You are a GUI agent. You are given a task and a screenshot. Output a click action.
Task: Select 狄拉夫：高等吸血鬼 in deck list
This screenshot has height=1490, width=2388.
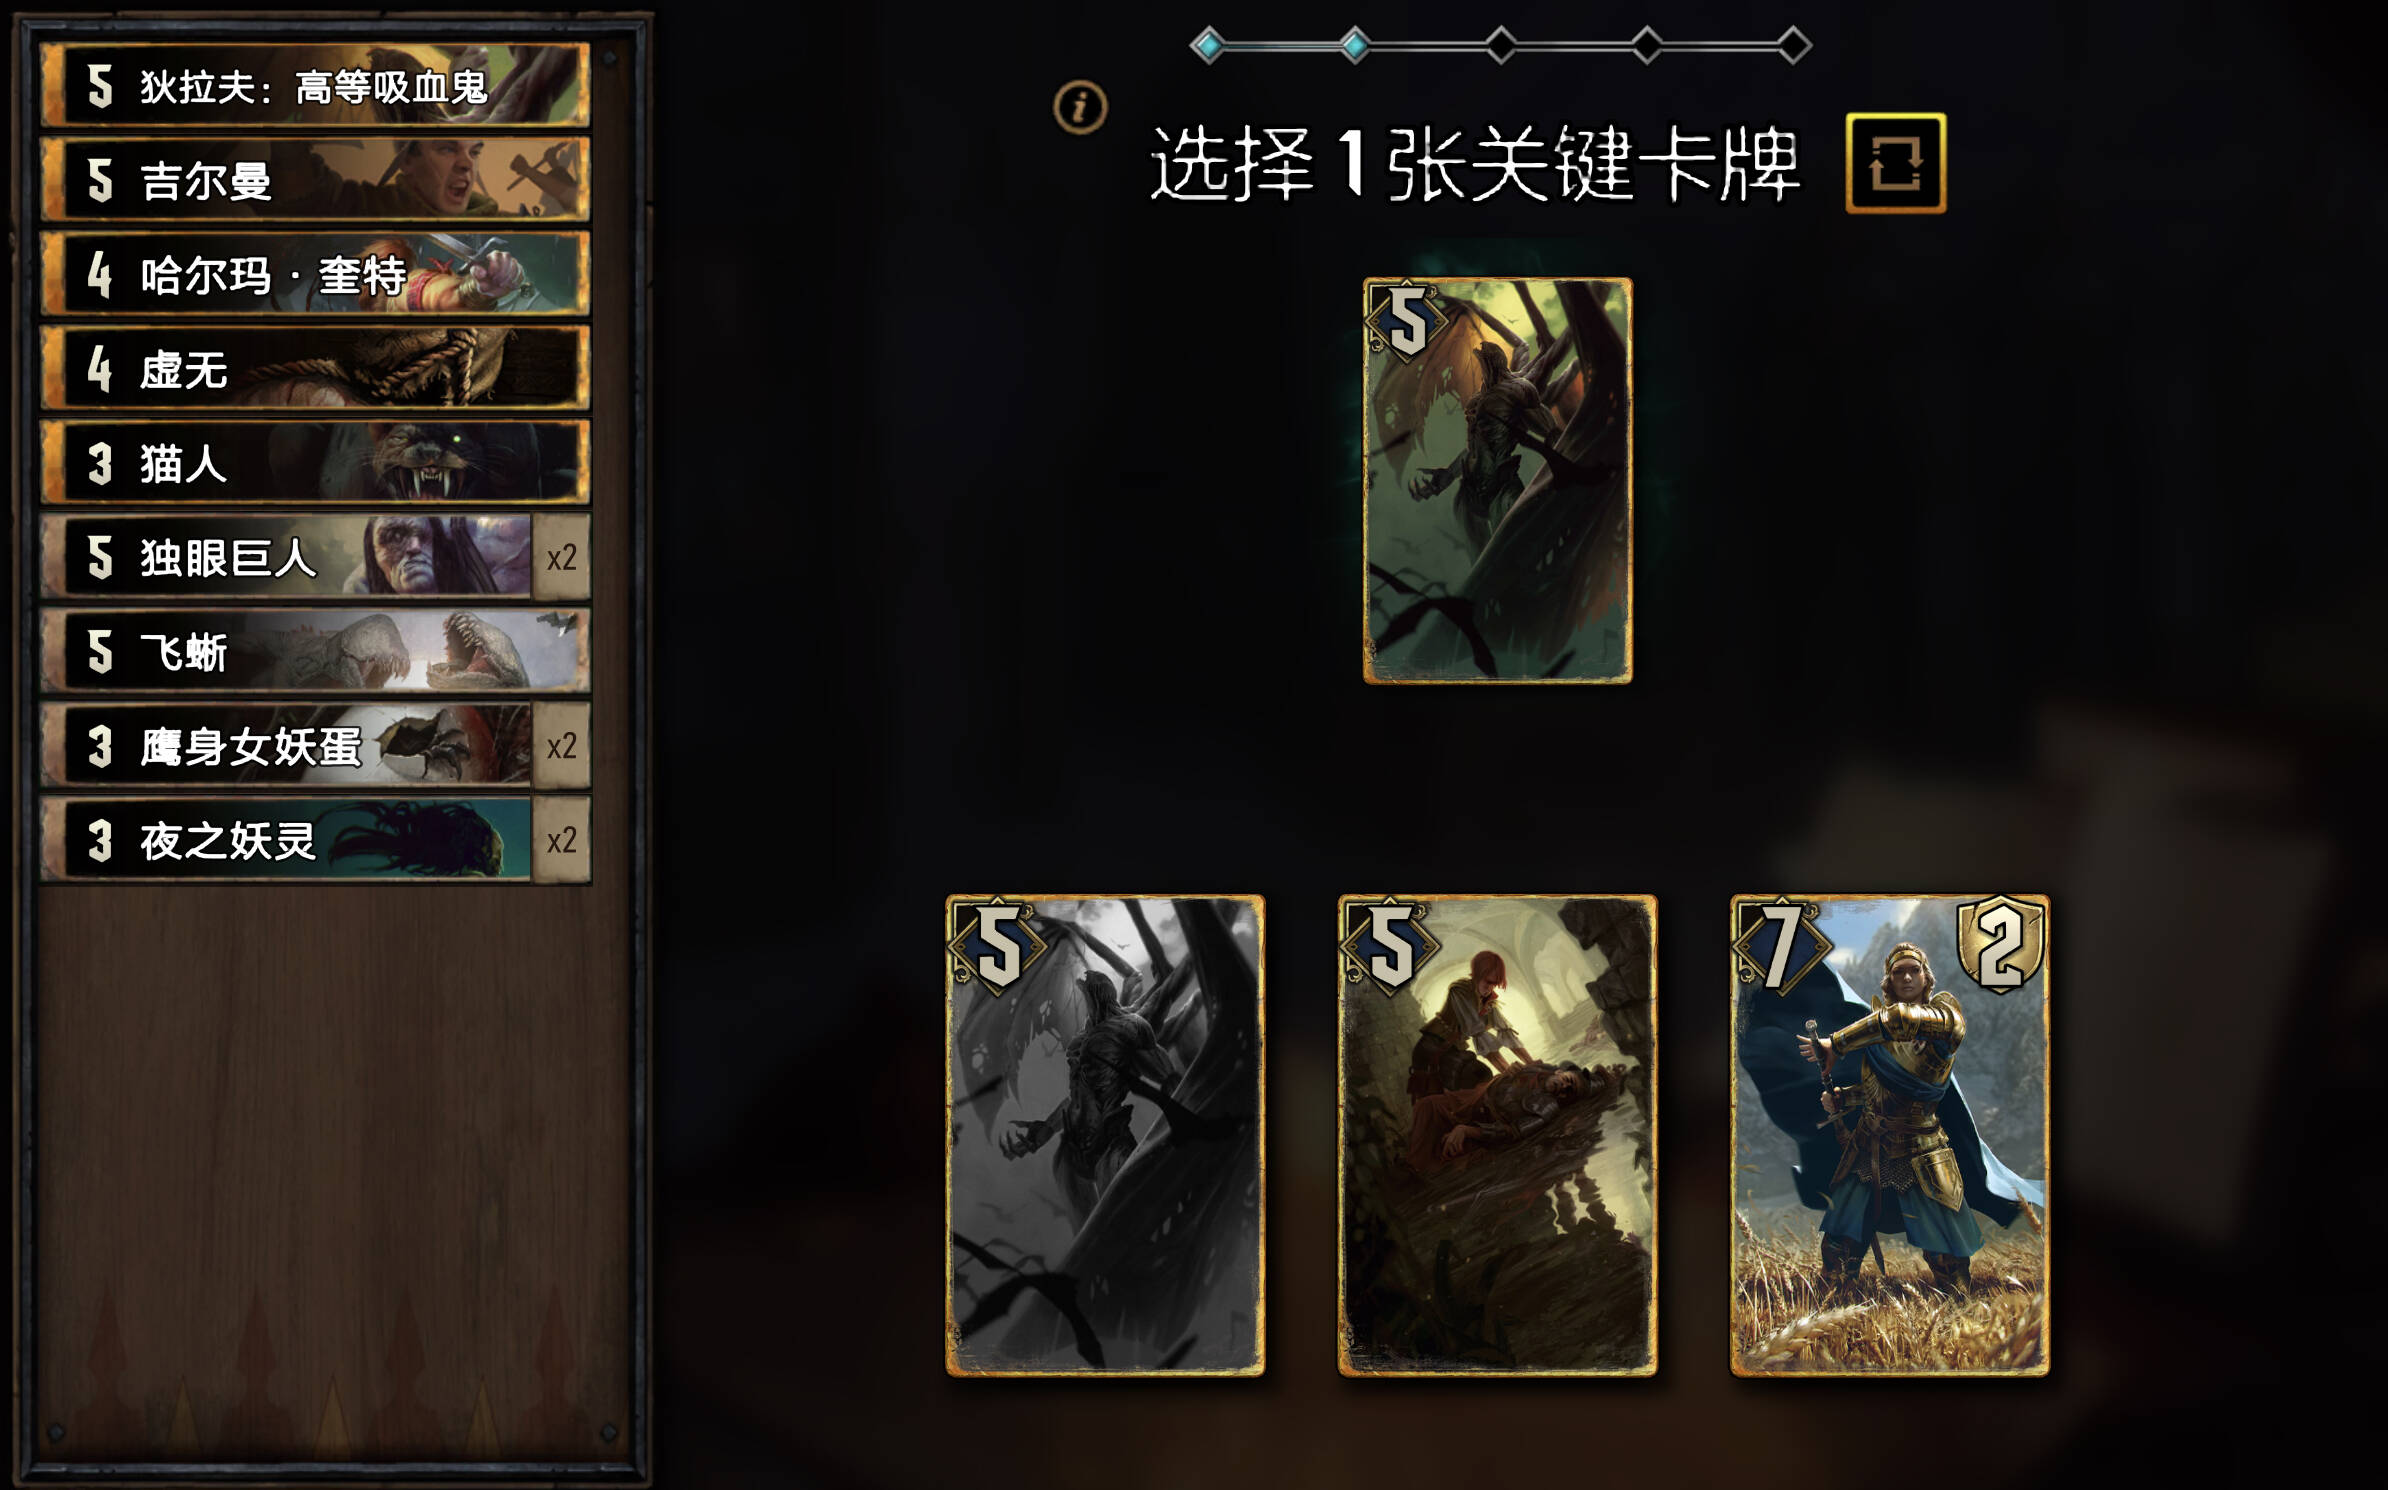coord(315,85)
